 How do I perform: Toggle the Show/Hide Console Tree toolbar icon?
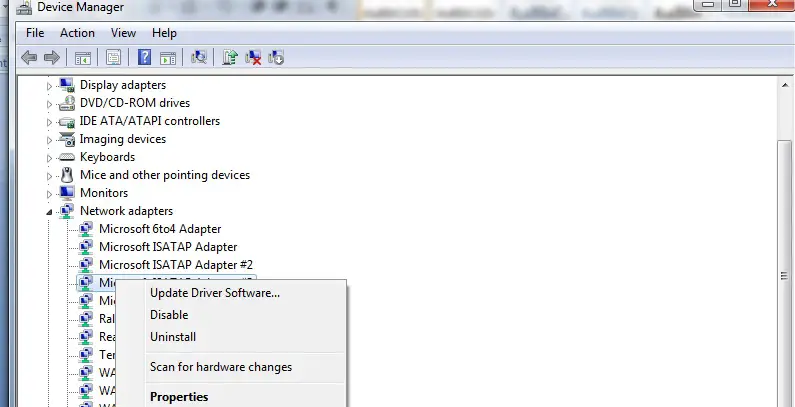[83, 58]
